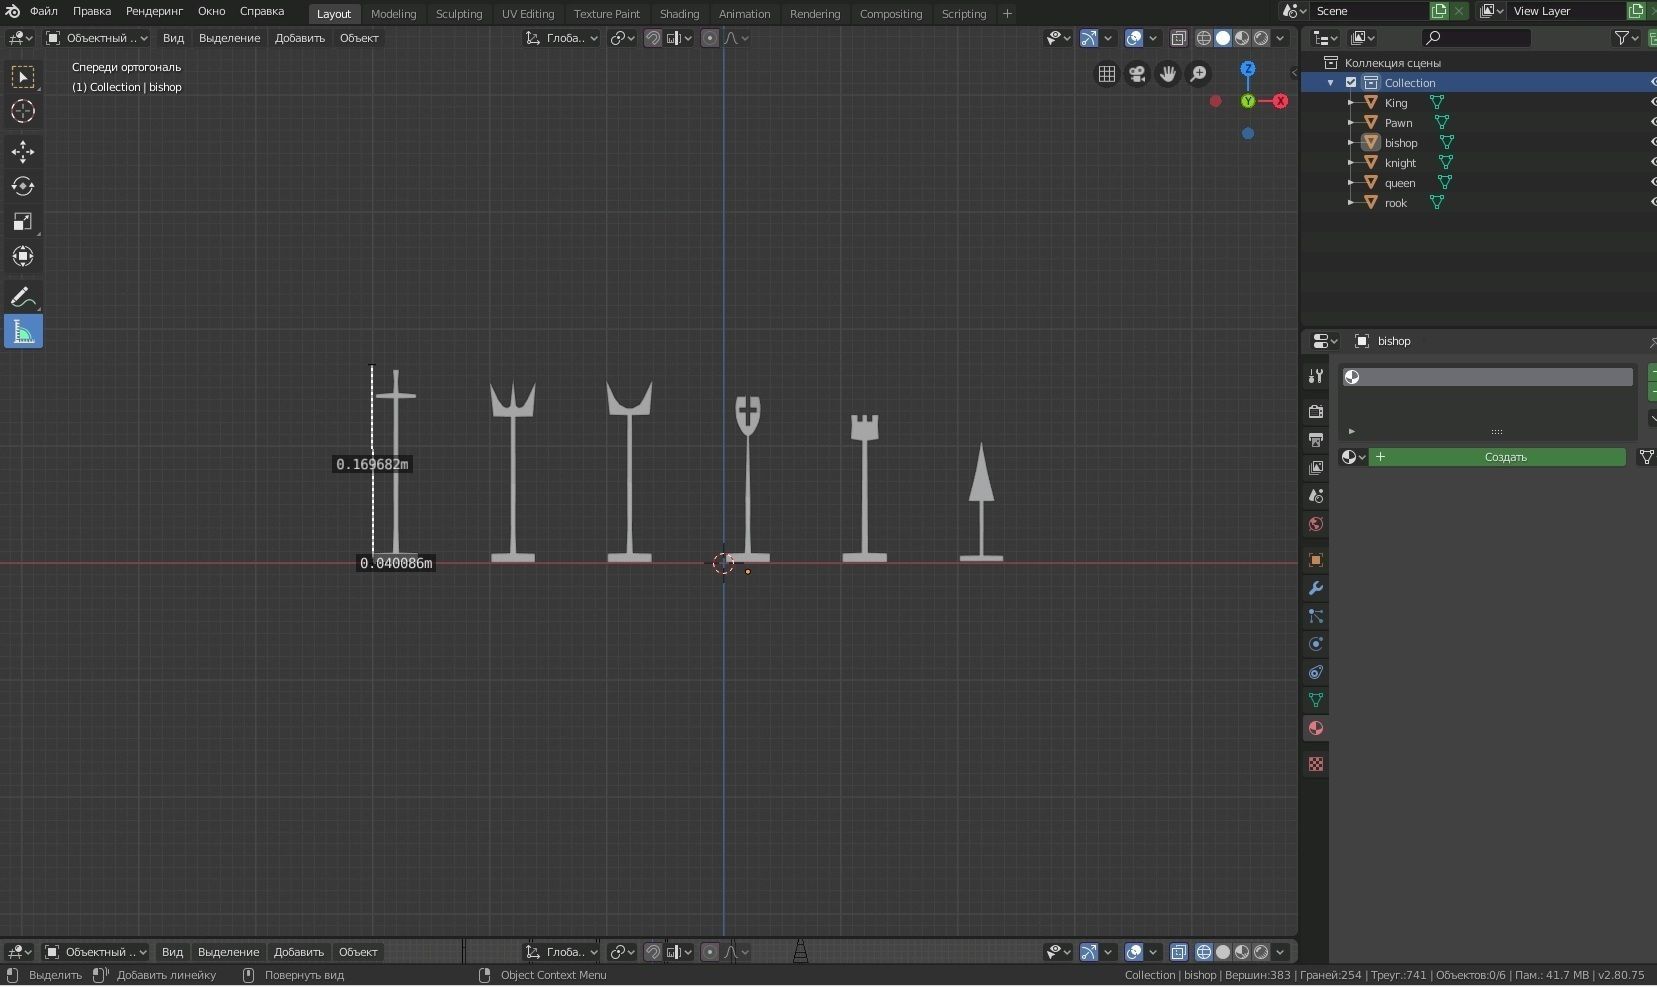Image resolution: width=1657 pixels, height=987 pixels.
Task: Open the Blender logo menu
Action: click(x=13, y=11)
